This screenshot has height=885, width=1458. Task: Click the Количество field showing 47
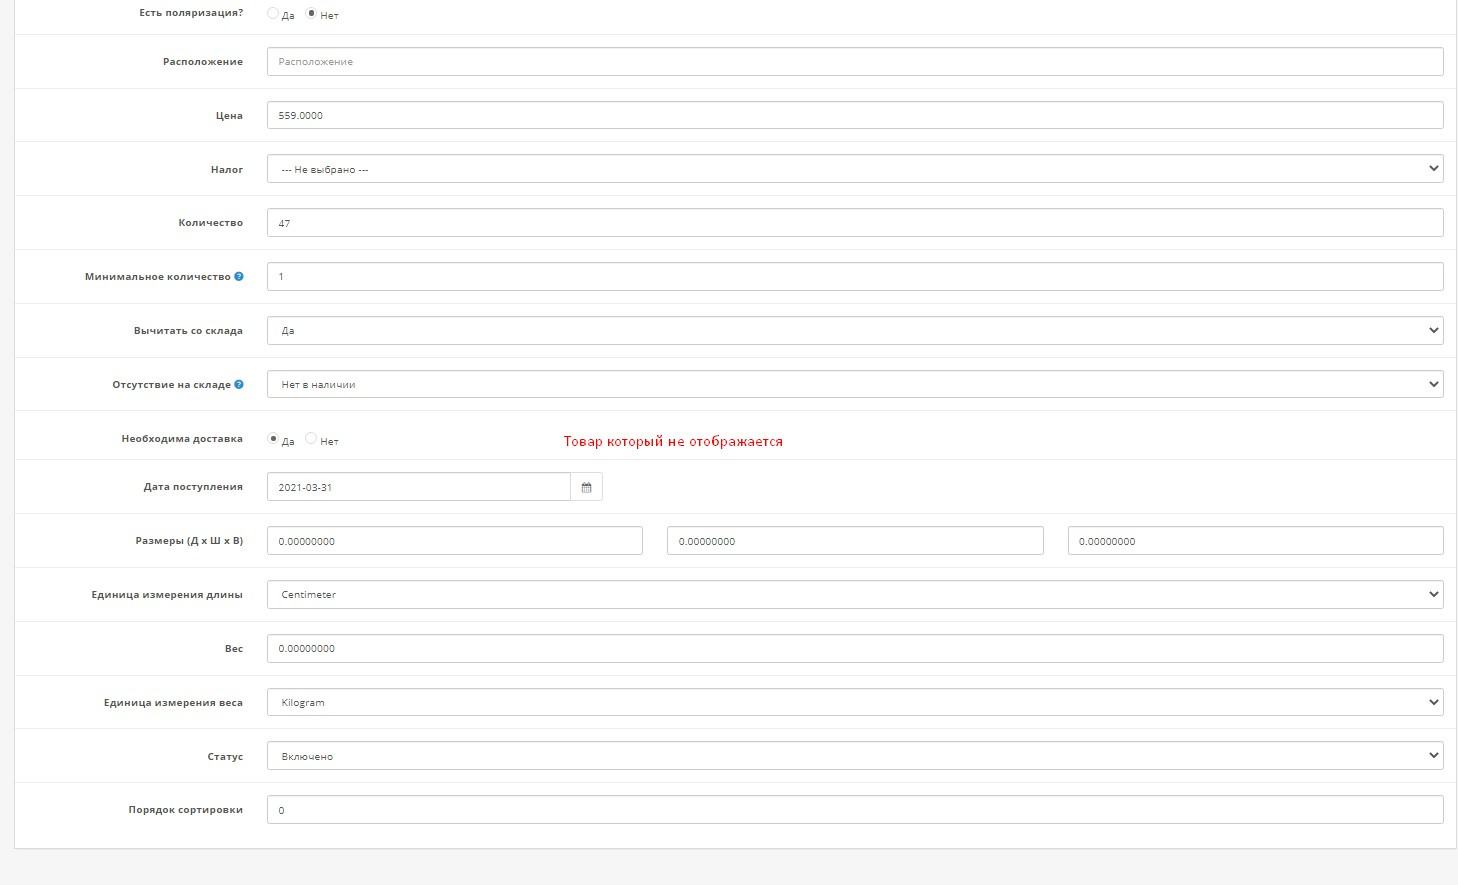point(855,223)
